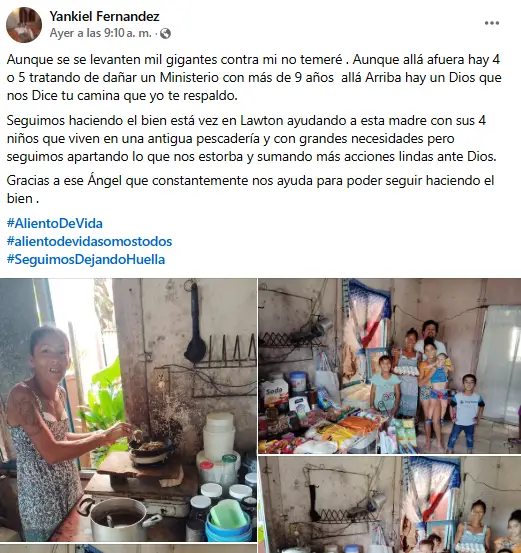Open the #AlientoDeVida hashtag
This screenshot has width=521, height=553.
point(55,223)
